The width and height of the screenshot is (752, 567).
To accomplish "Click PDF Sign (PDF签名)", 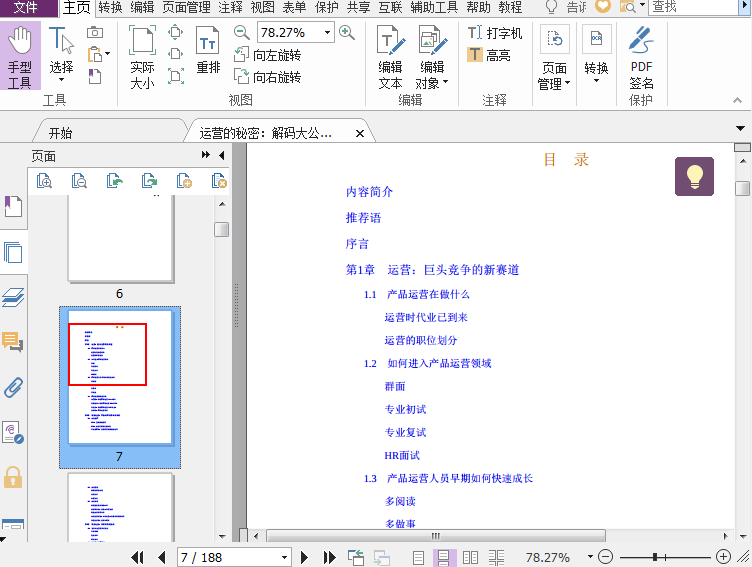I will 642,57.
